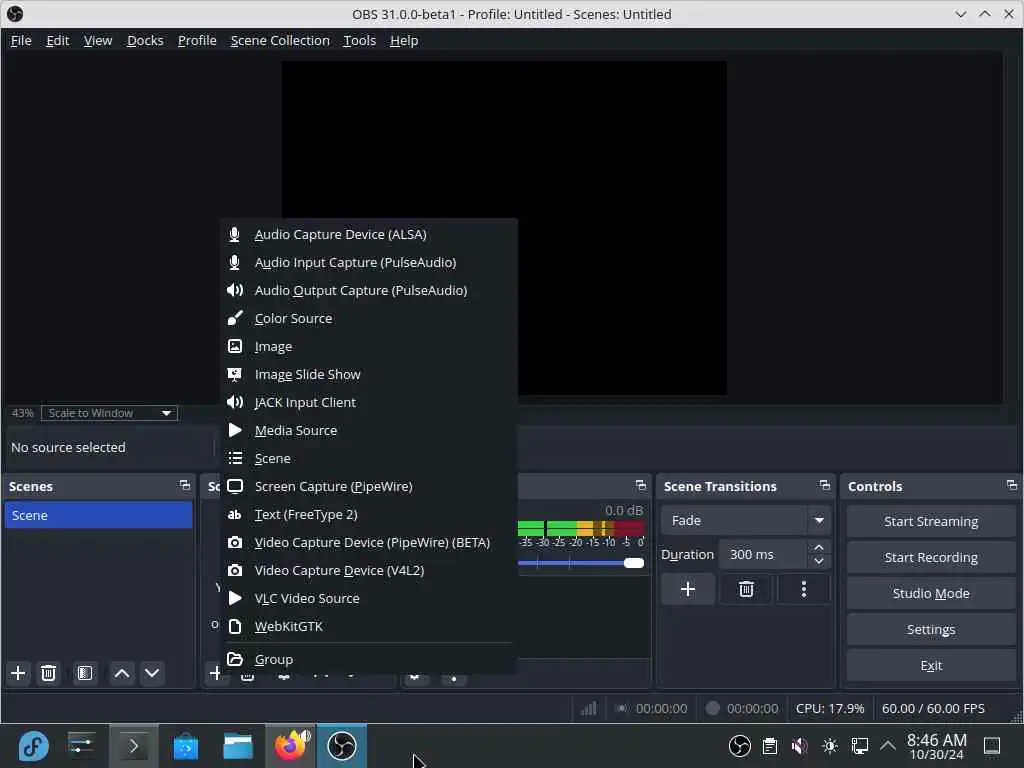Add an Image Slide Show source

(x=369, y=375)
